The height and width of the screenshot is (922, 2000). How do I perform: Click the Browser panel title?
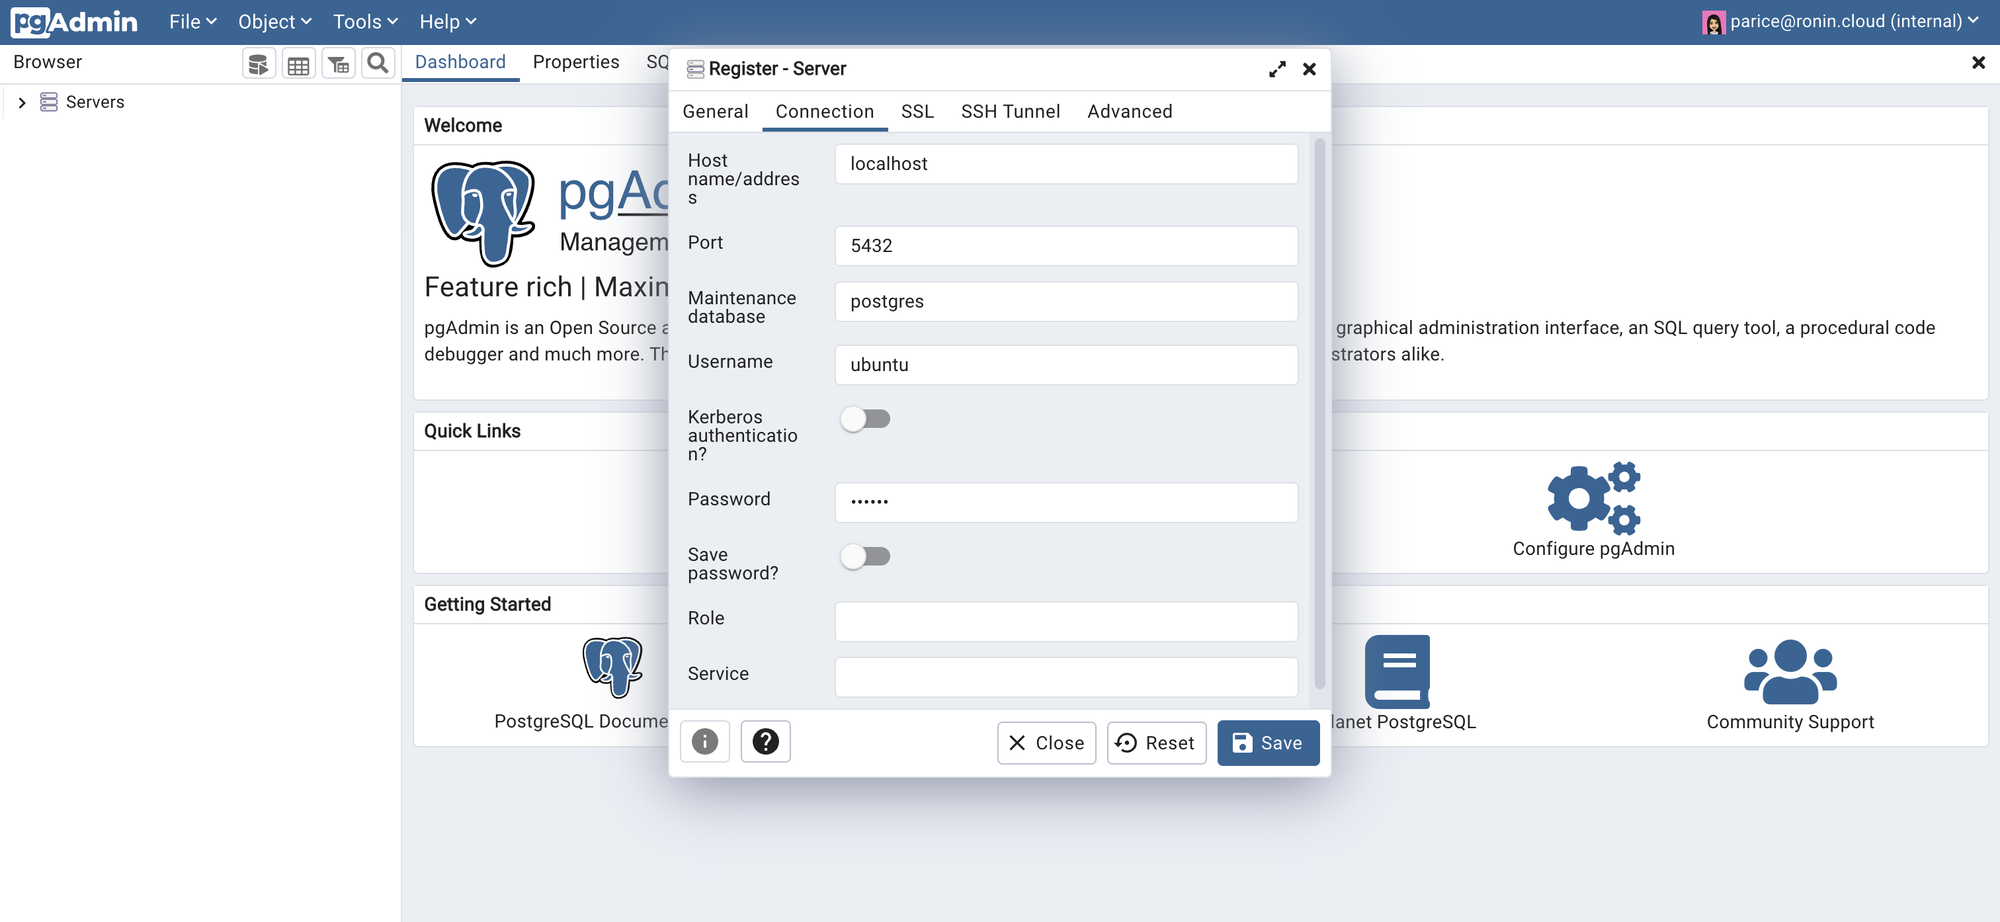tap(48, 62)
